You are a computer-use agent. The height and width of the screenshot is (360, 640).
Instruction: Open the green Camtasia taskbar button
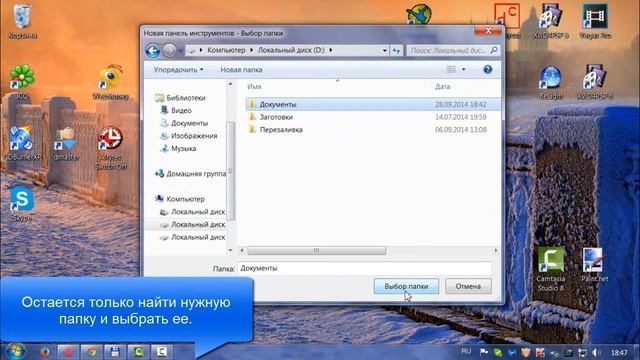138,352
